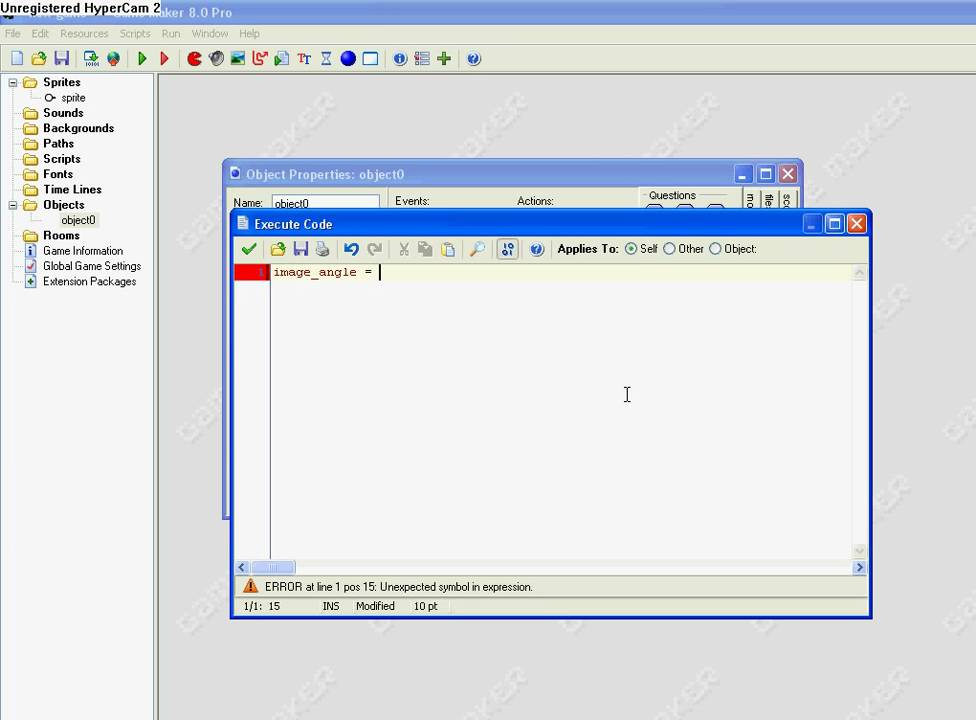976x720 pixels.
Task: Open help from main toolbar
Action: point(474,58)
